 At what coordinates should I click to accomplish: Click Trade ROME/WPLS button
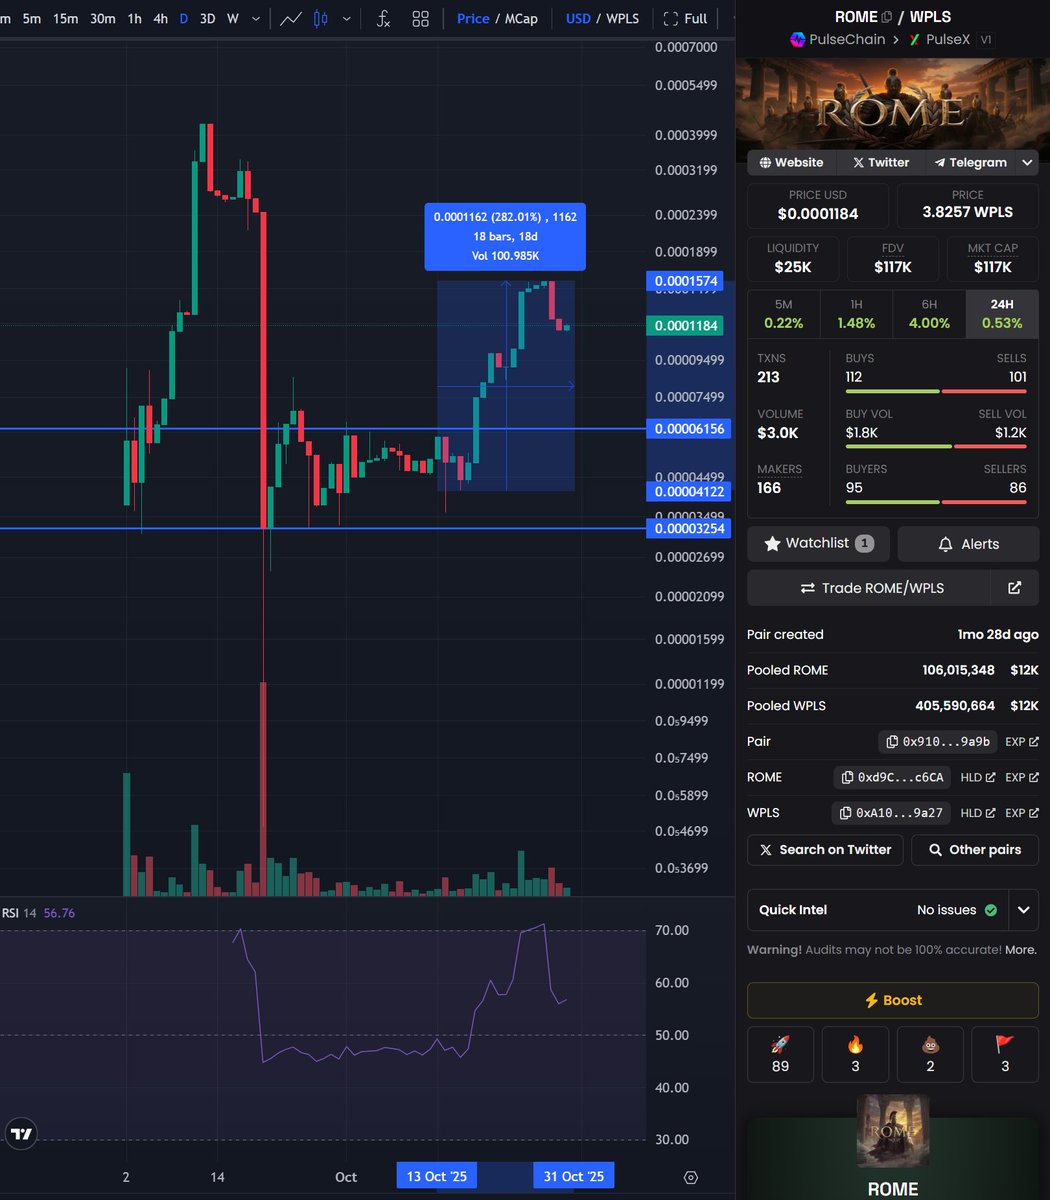coord(869,588)
